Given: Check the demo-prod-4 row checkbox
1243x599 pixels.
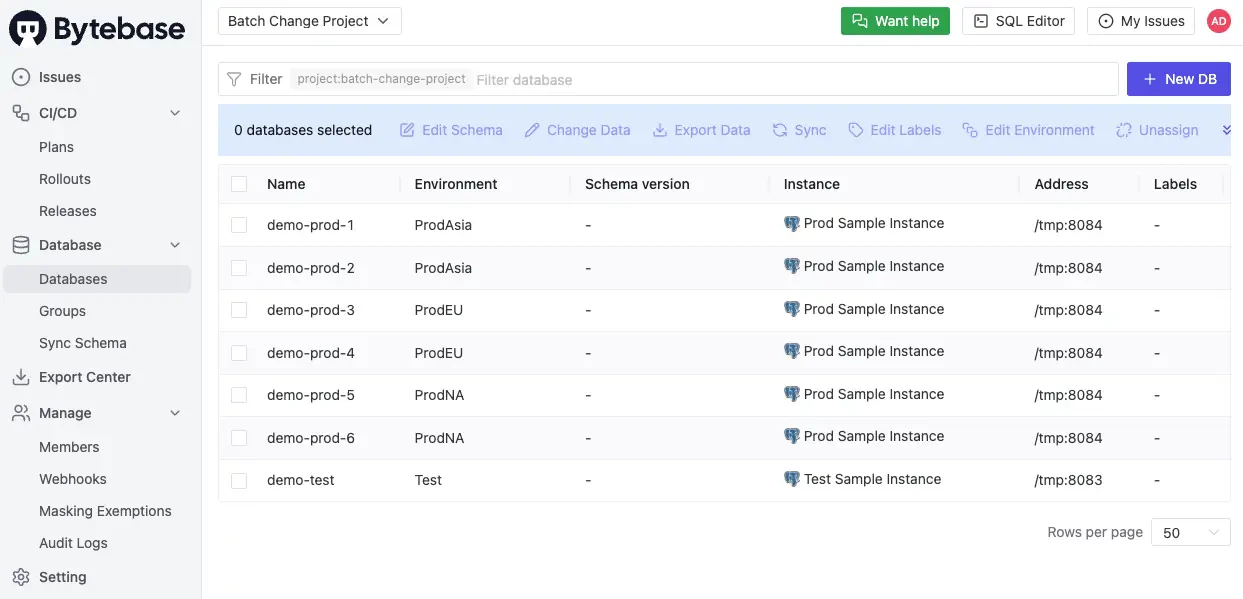Looking at the screenshot, I should pos(239,353).
